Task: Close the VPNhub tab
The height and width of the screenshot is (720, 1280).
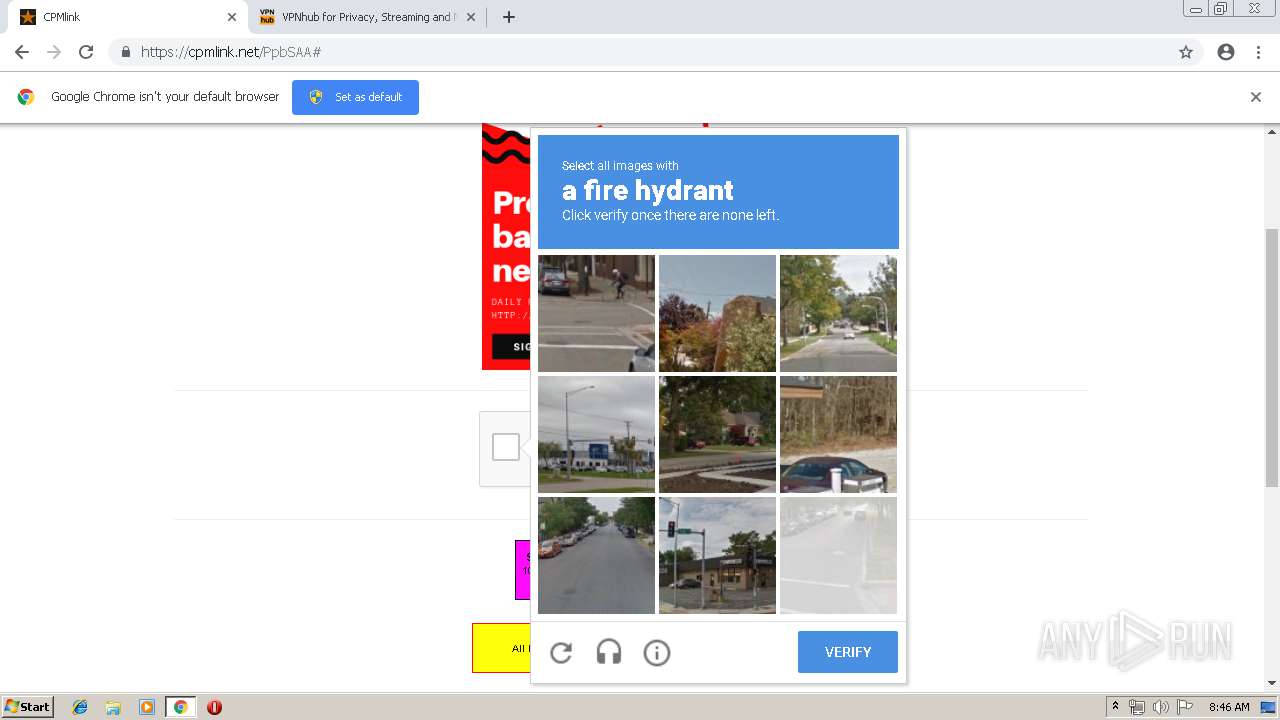Action: (x=471, y=17)
